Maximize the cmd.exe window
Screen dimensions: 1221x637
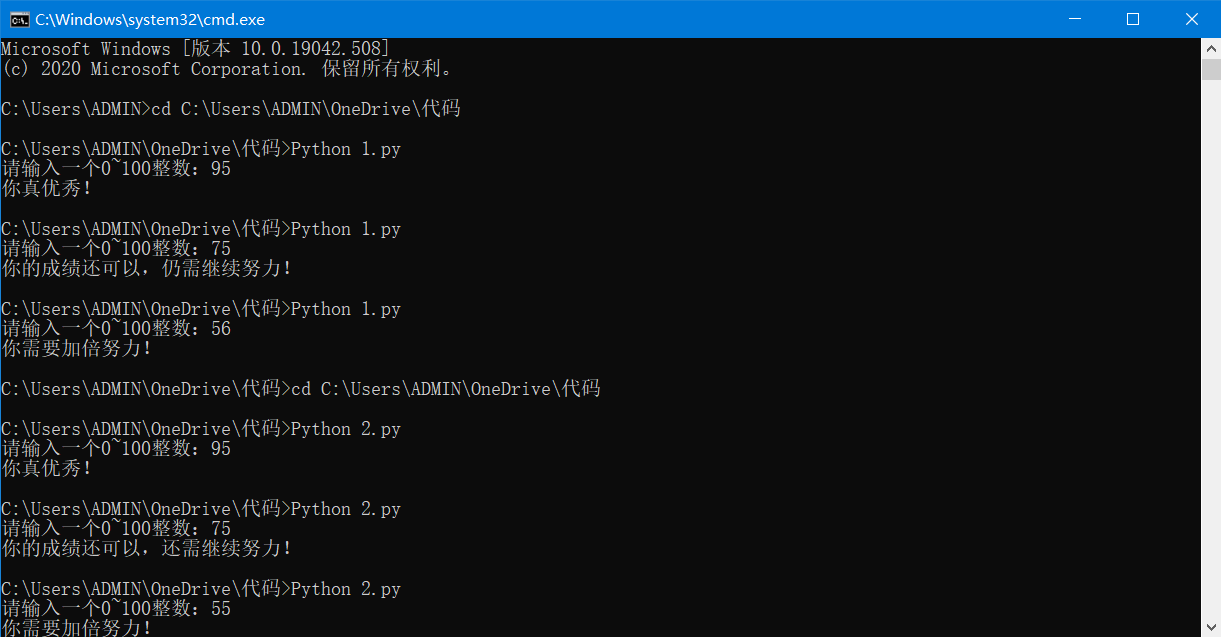[1133, 19]
